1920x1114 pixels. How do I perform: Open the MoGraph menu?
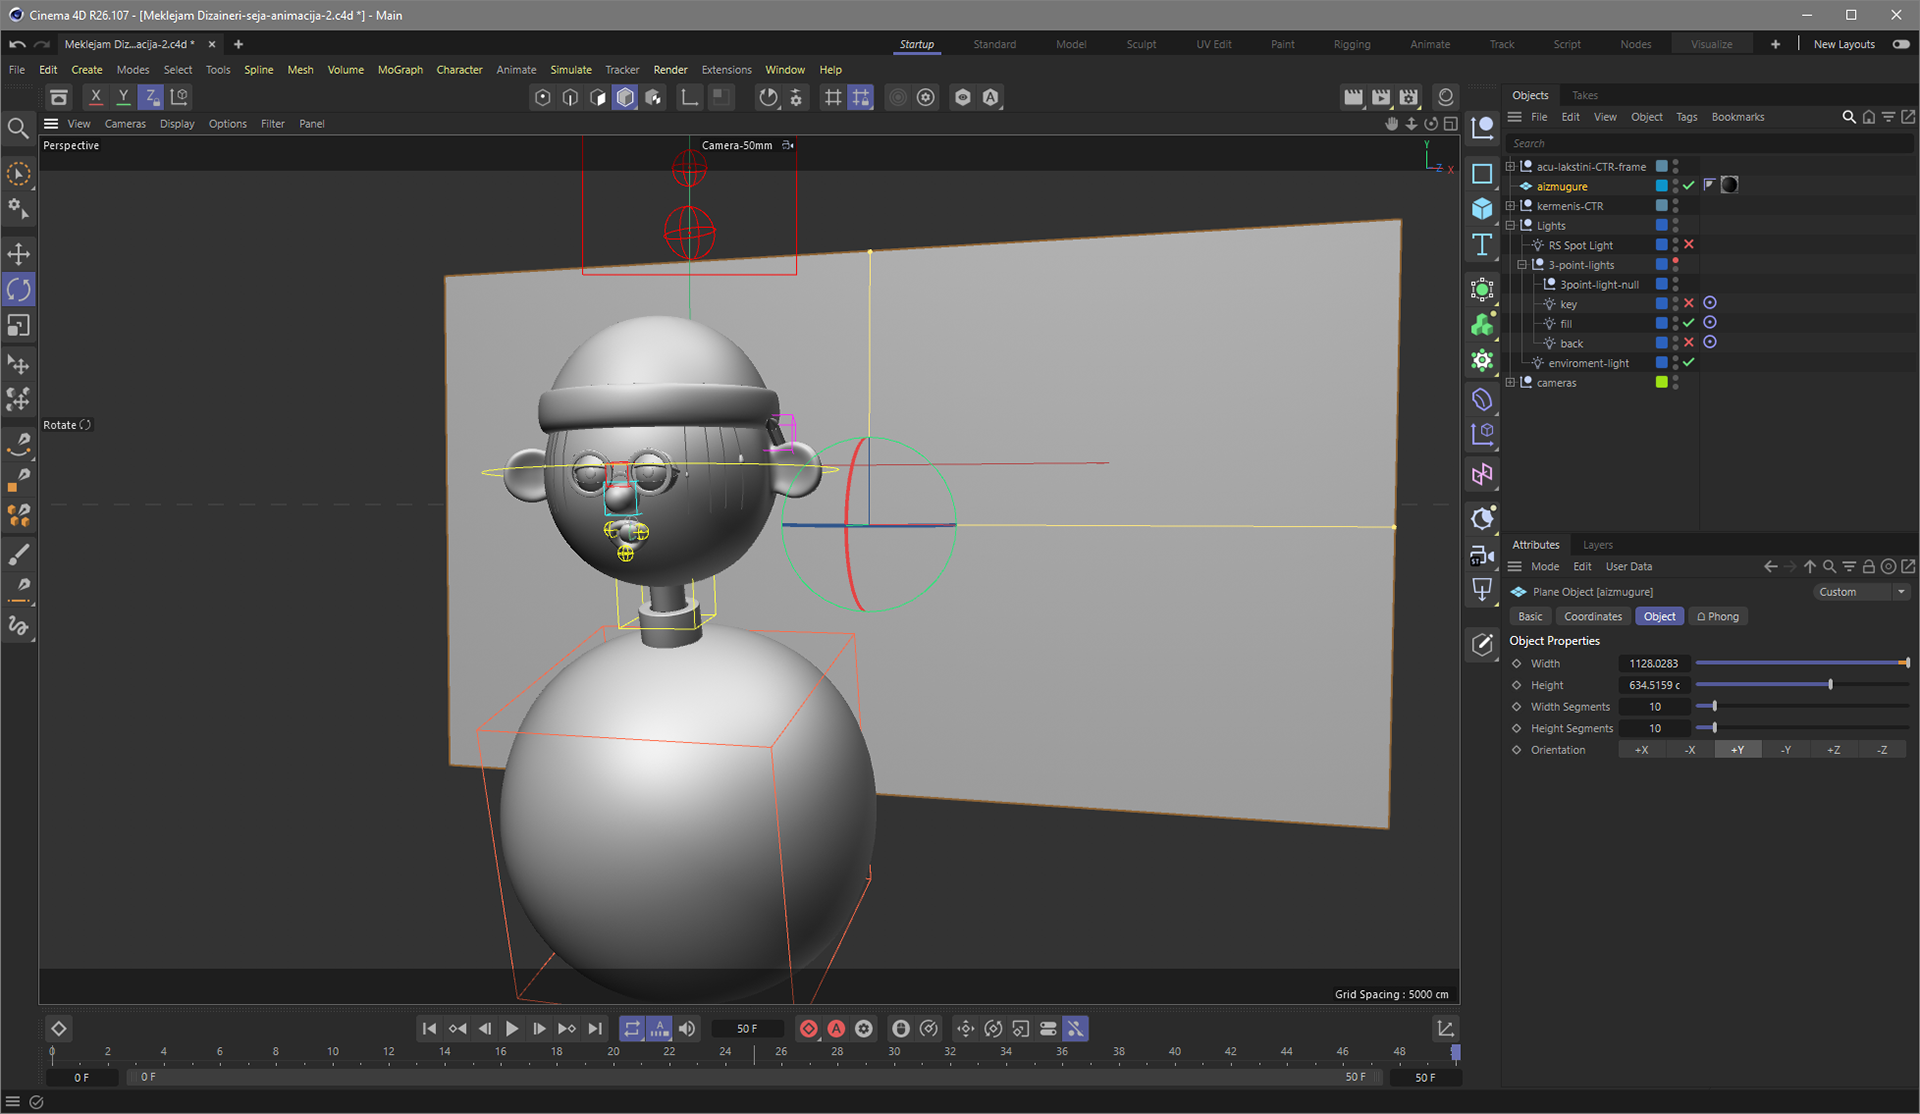coord(400,70)
